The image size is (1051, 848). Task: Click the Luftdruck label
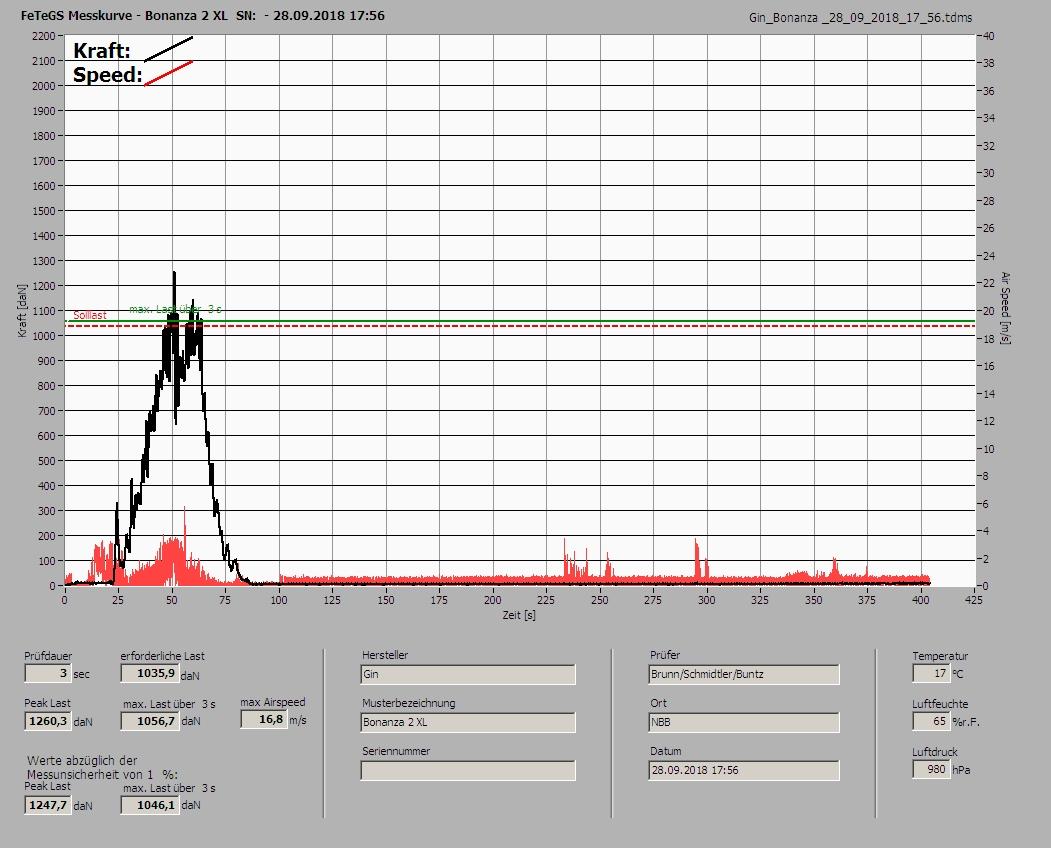click(935, 752)
